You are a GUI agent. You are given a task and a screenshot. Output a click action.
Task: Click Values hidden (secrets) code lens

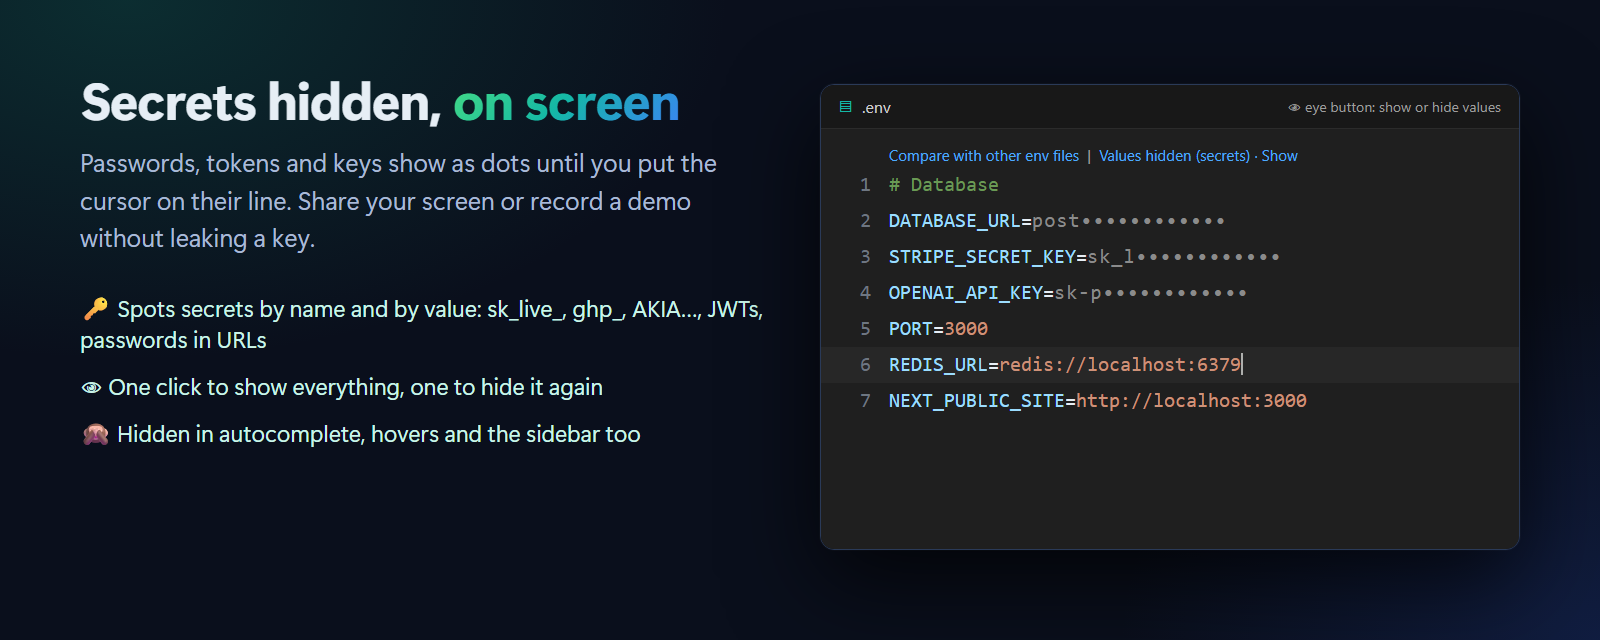pos(1174,156)
